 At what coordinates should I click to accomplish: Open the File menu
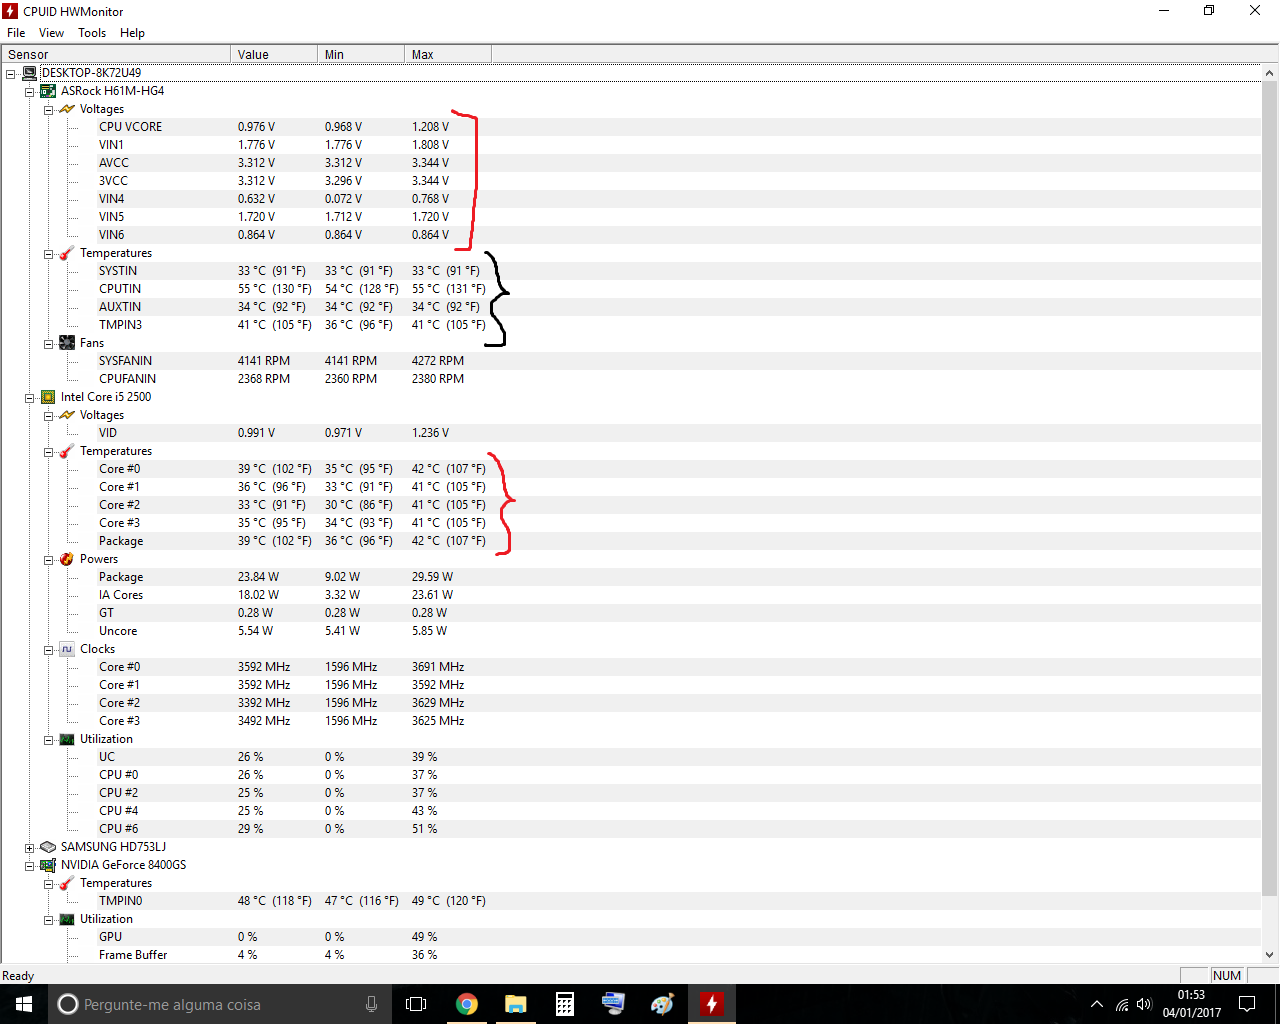tap(16, 33)
